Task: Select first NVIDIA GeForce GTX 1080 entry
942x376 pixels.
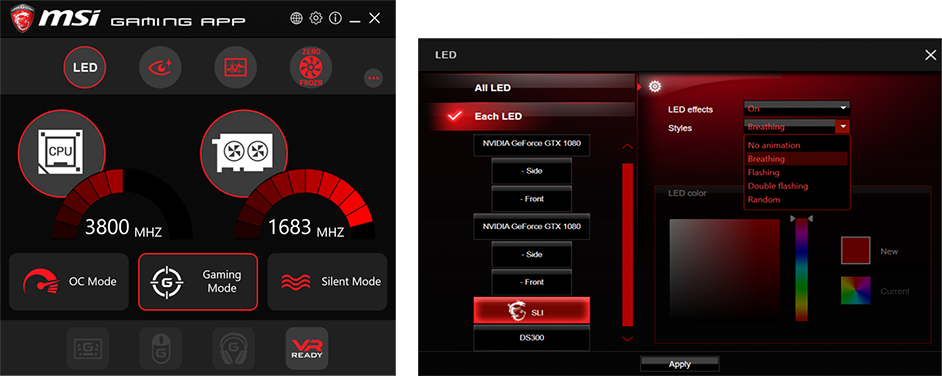Action: (532, 144)
